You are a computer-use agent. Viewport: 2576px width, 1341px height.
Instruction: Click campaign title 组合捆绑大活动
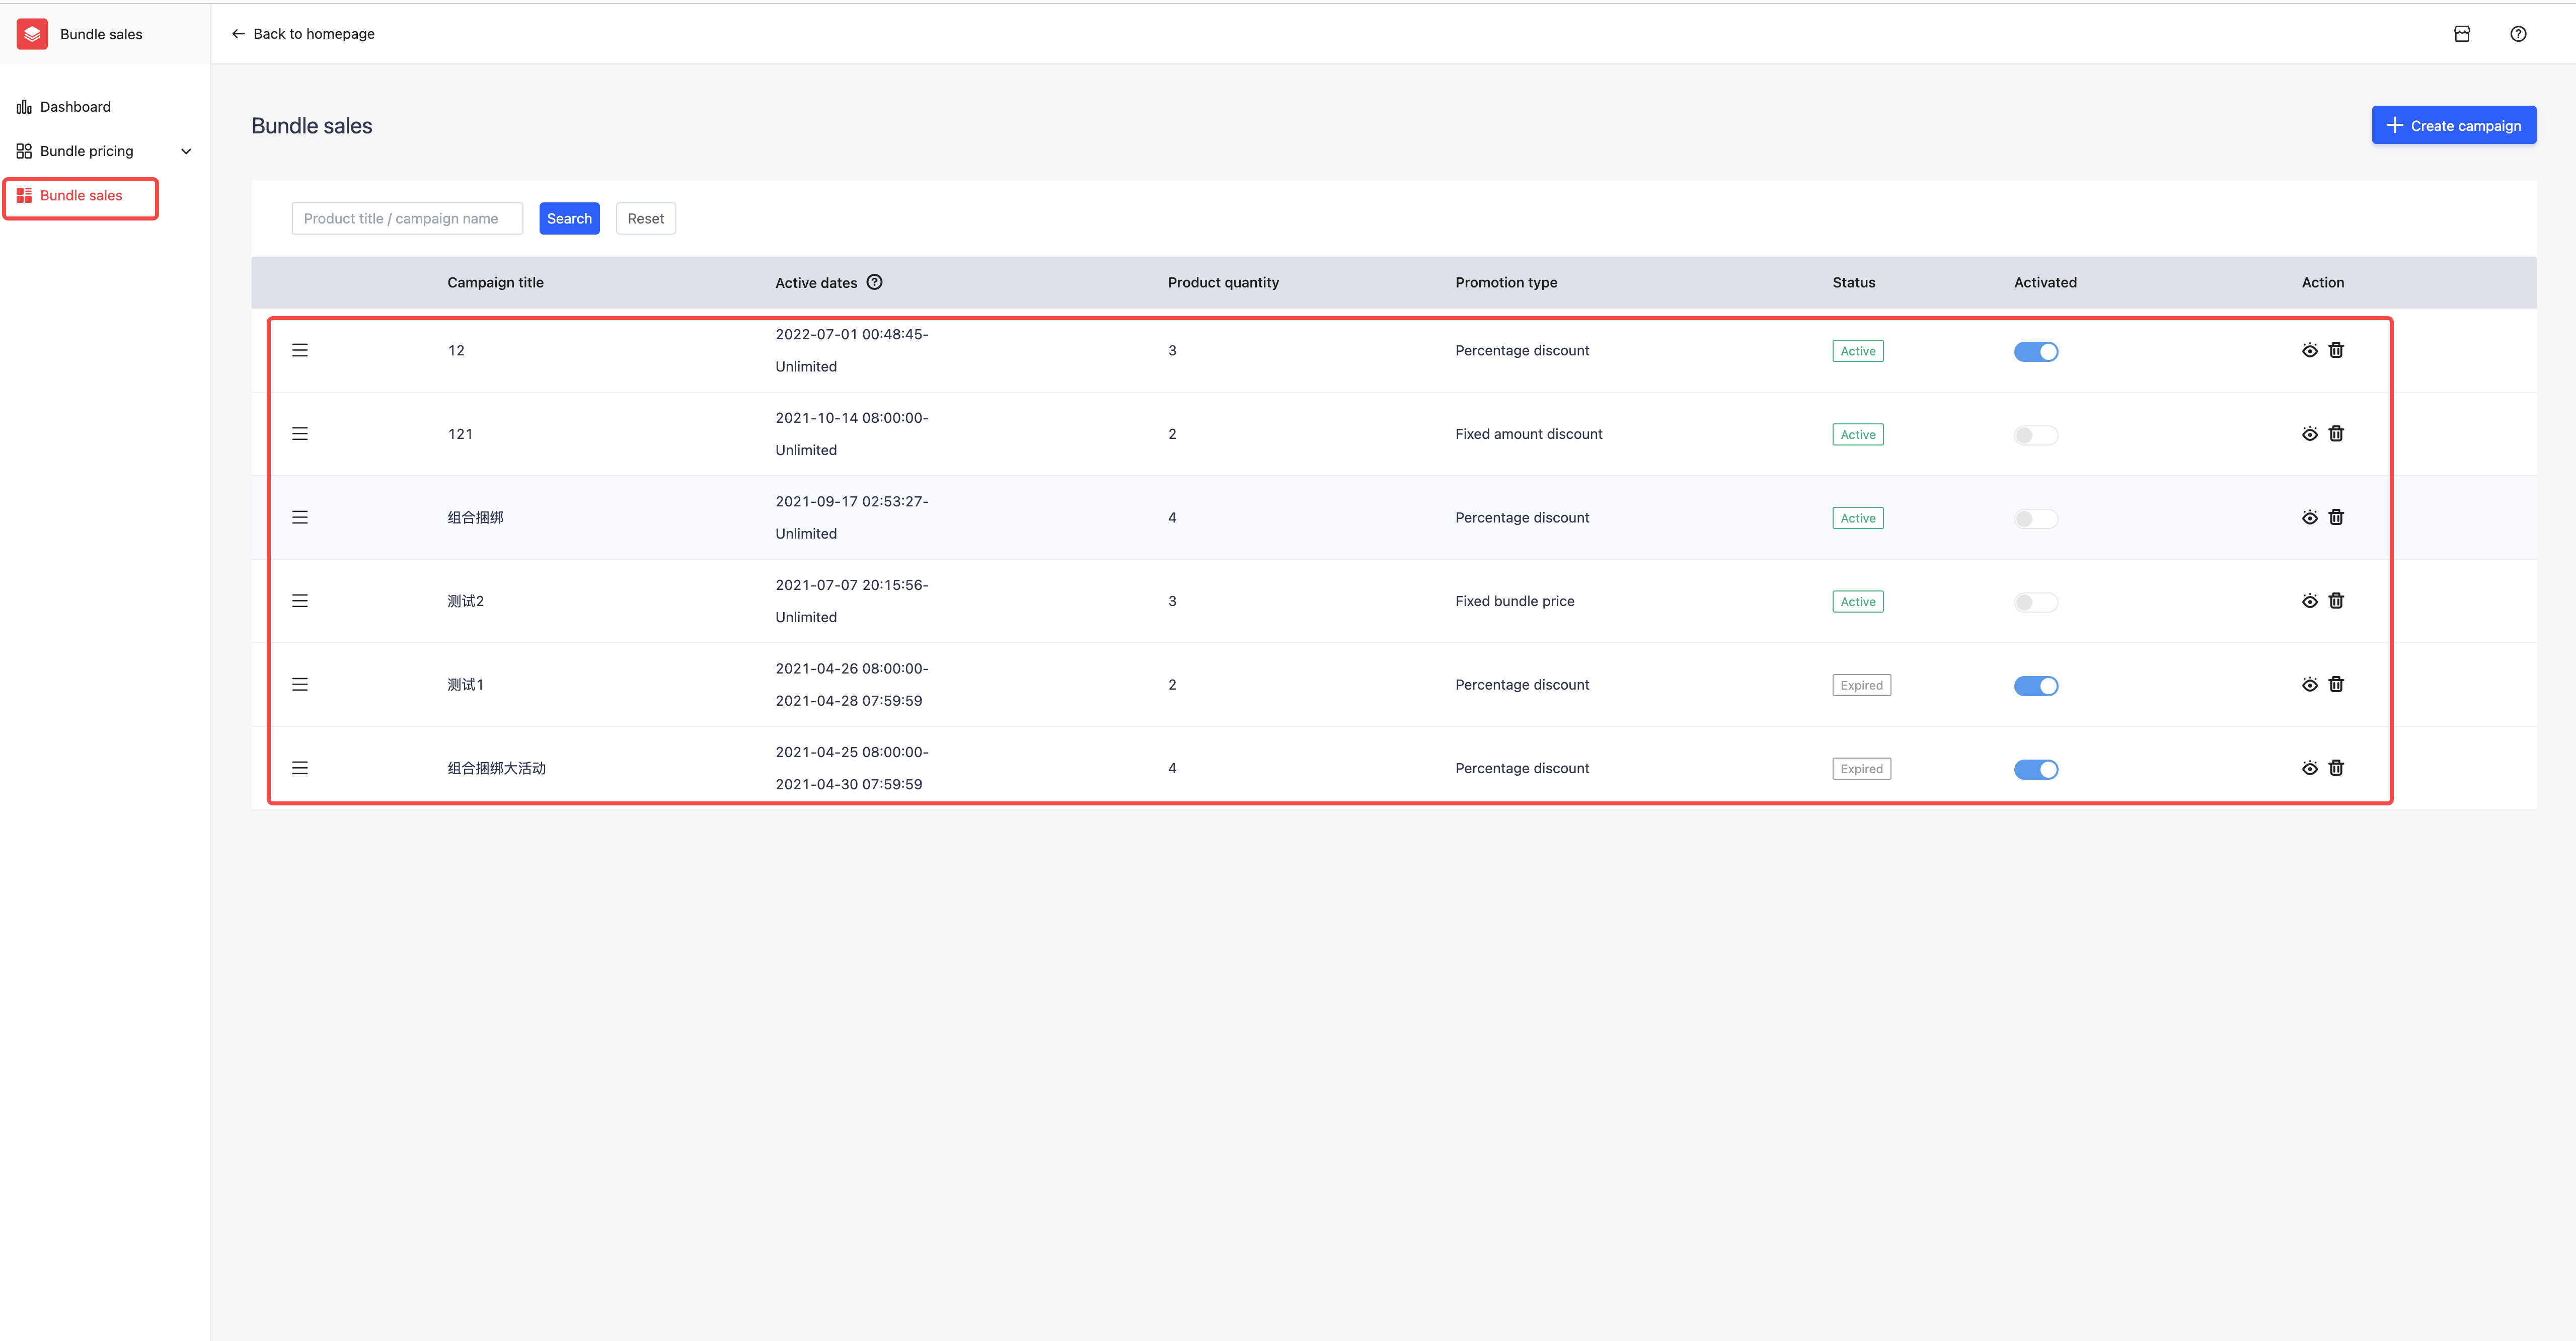[x=496, y=768]
